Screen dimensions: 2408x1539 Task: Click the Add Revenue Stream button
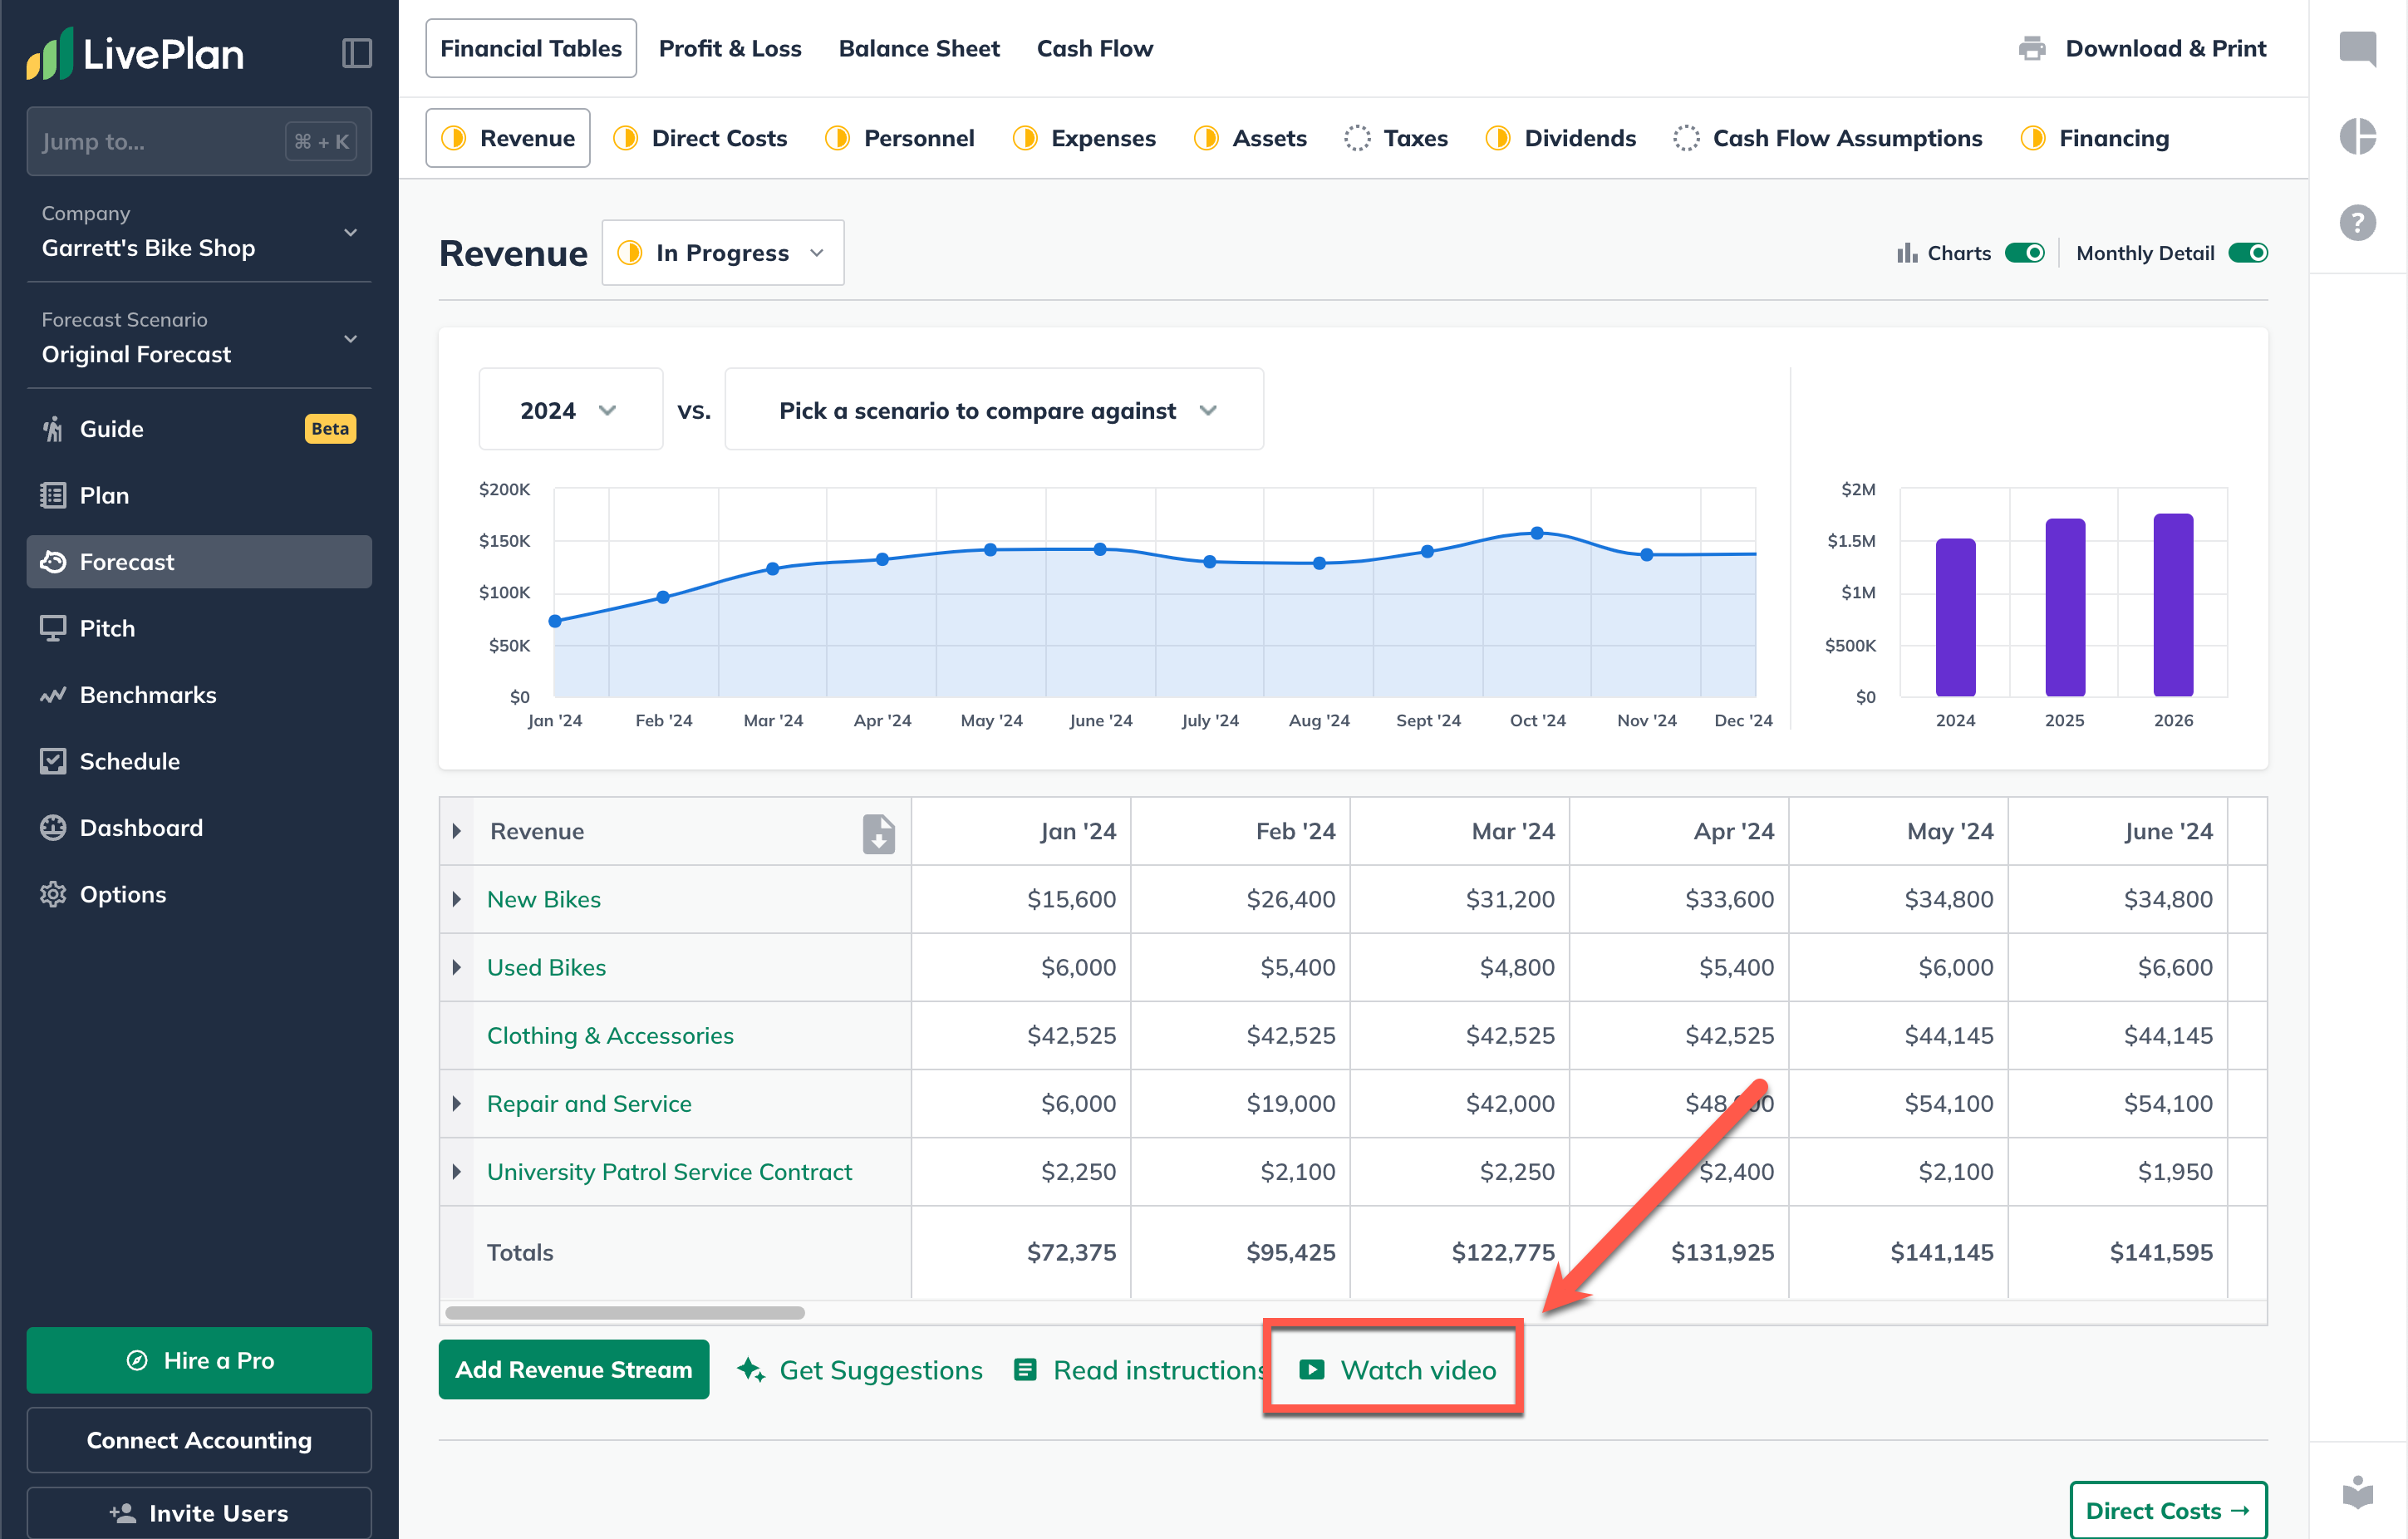[x=573, y=1369]
